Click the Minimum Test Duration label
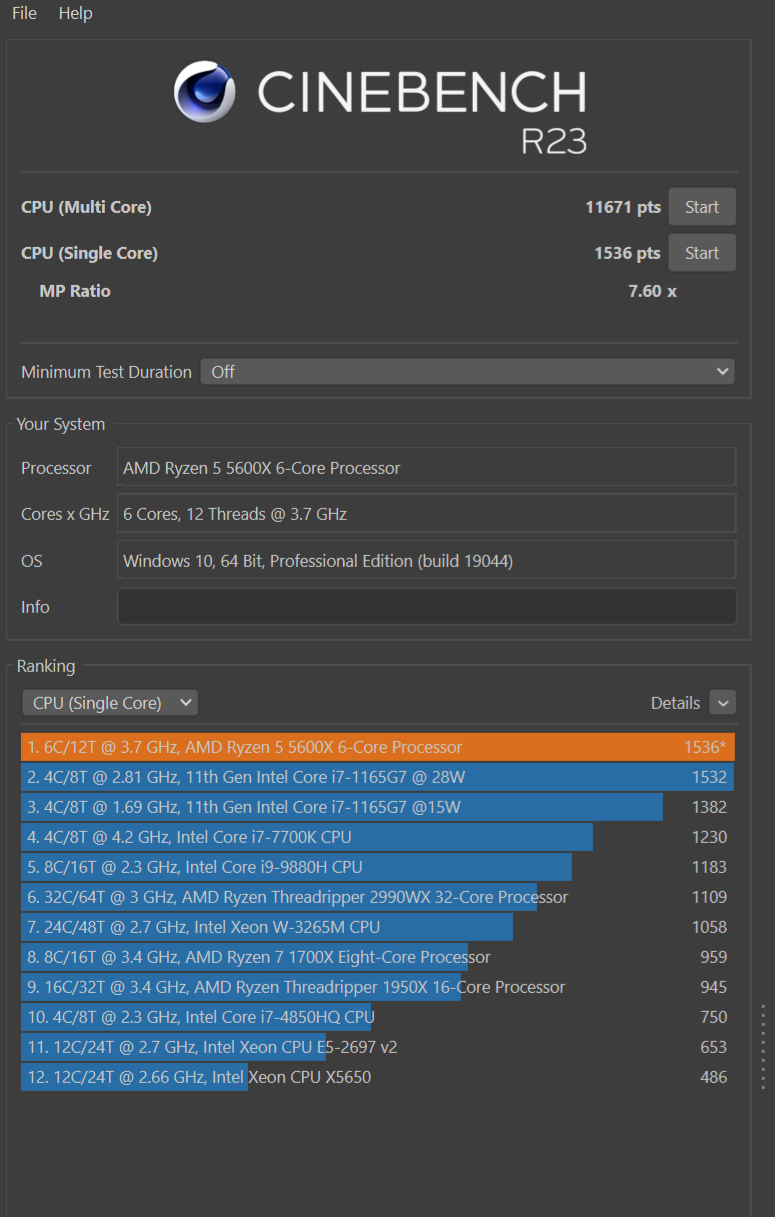The image size is (775, 1217). [106, 372]
